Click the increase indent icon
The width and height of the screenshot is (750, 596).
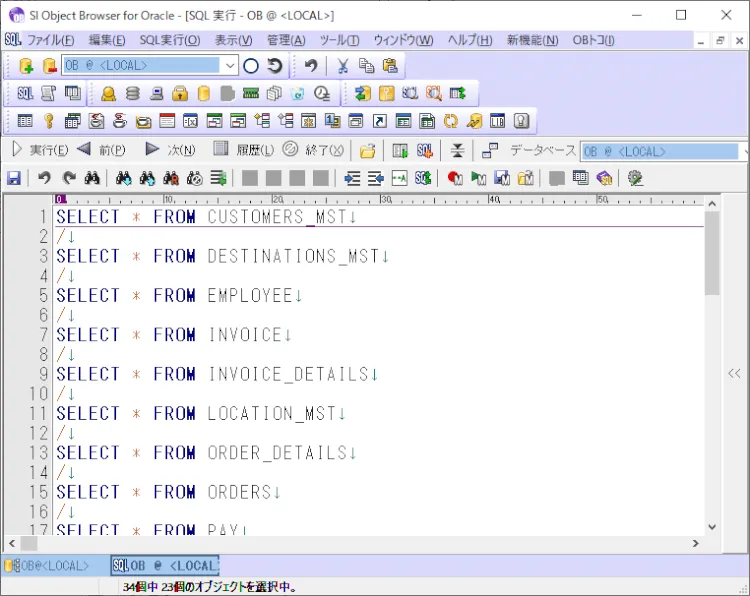pos(353,178)
